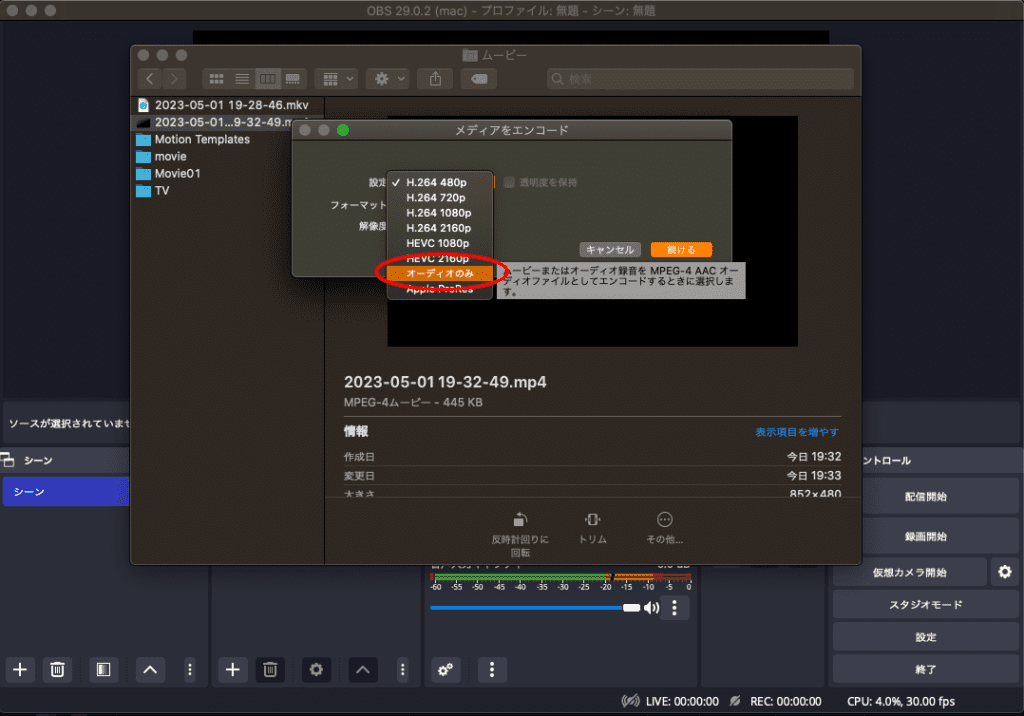The height and width of the screenshot is (716, 1024).
Task: Go forward in Finder window
Action: pos(174,79)
